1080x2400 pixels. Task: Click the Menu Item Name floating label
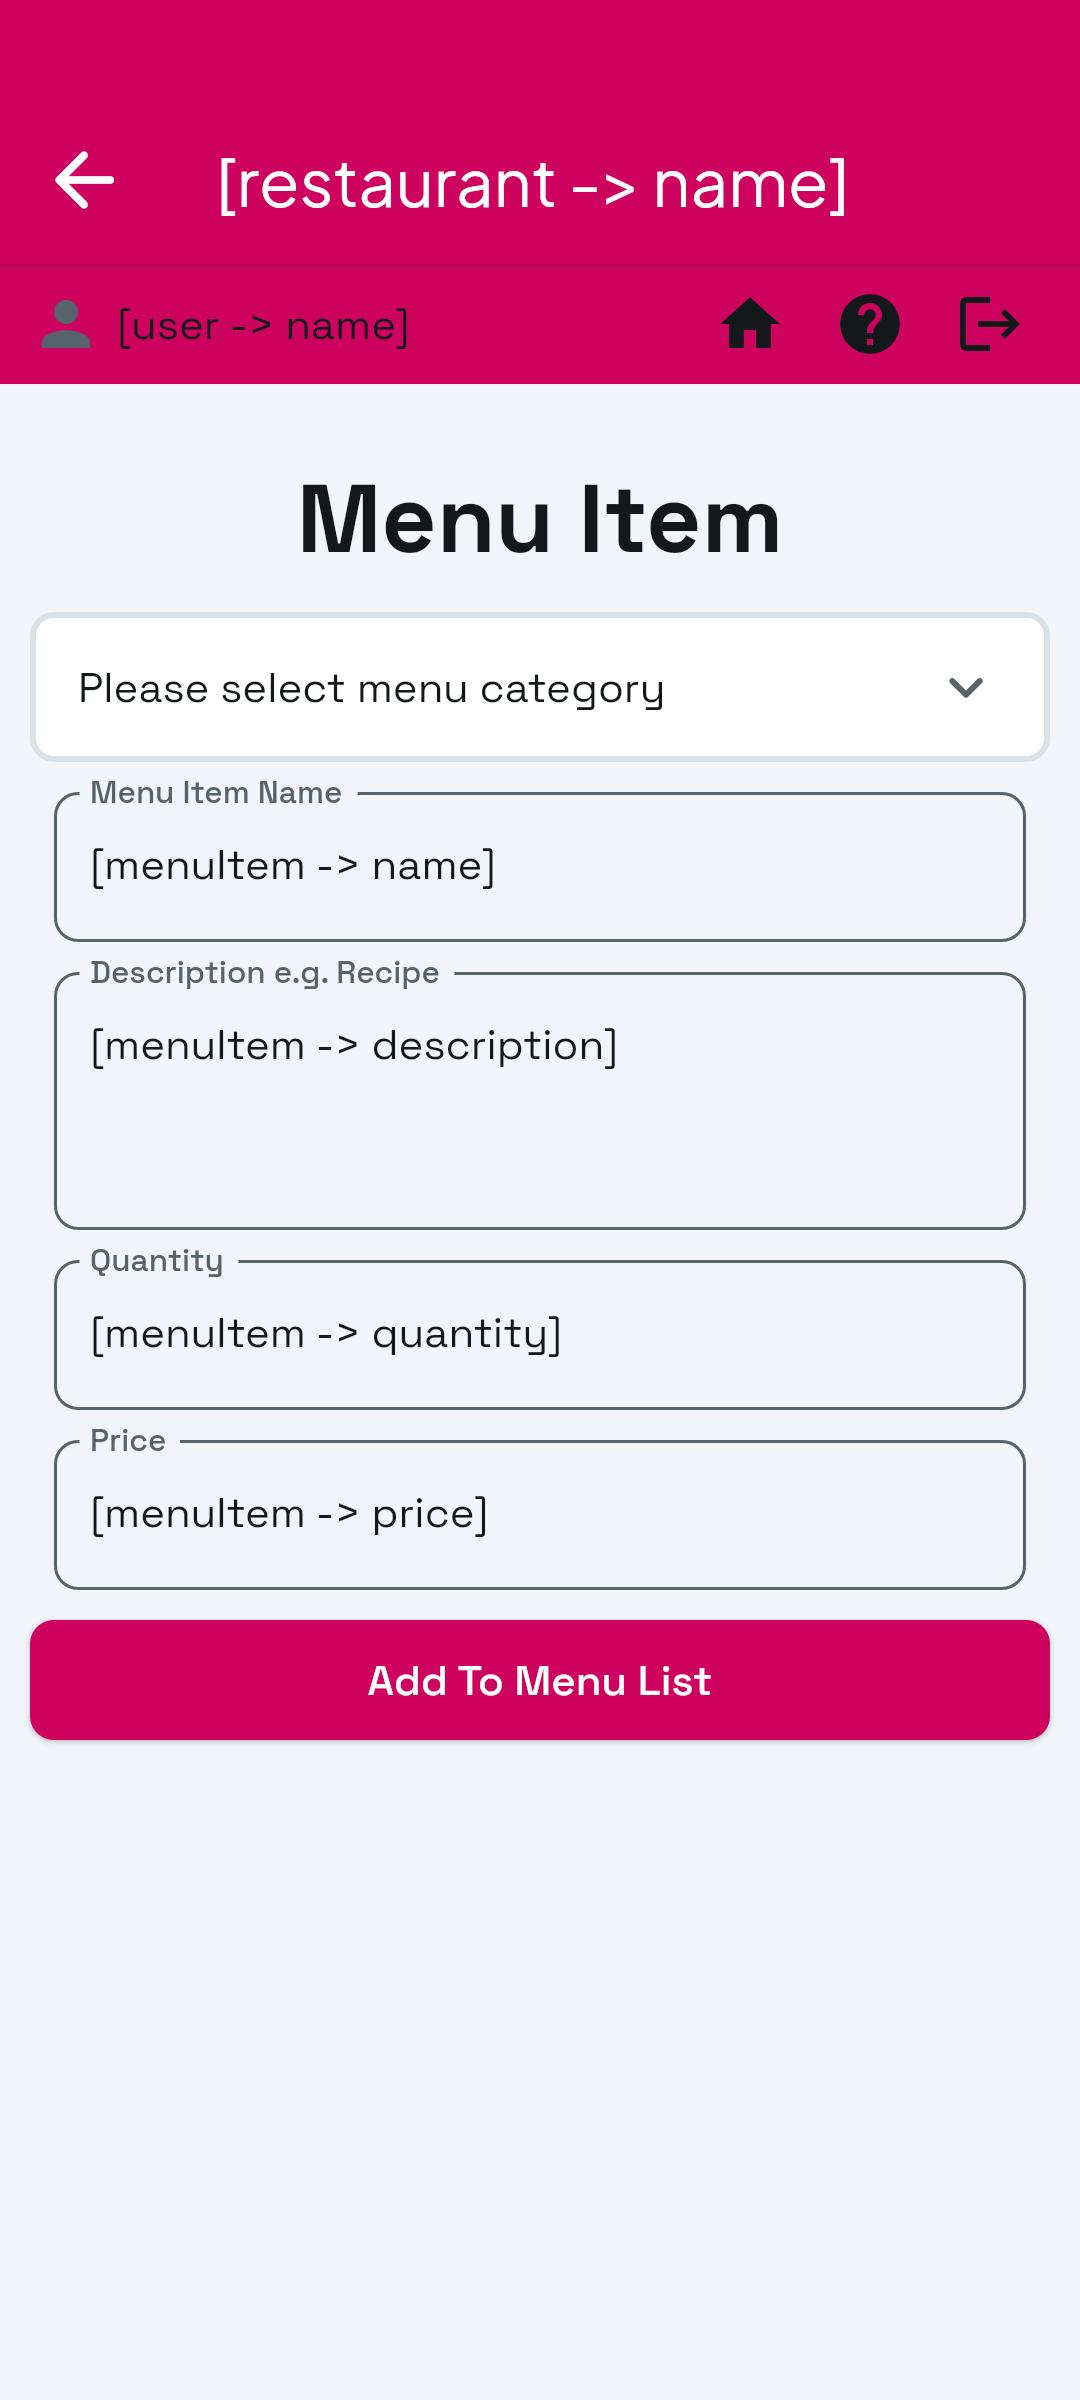(216, 793)
